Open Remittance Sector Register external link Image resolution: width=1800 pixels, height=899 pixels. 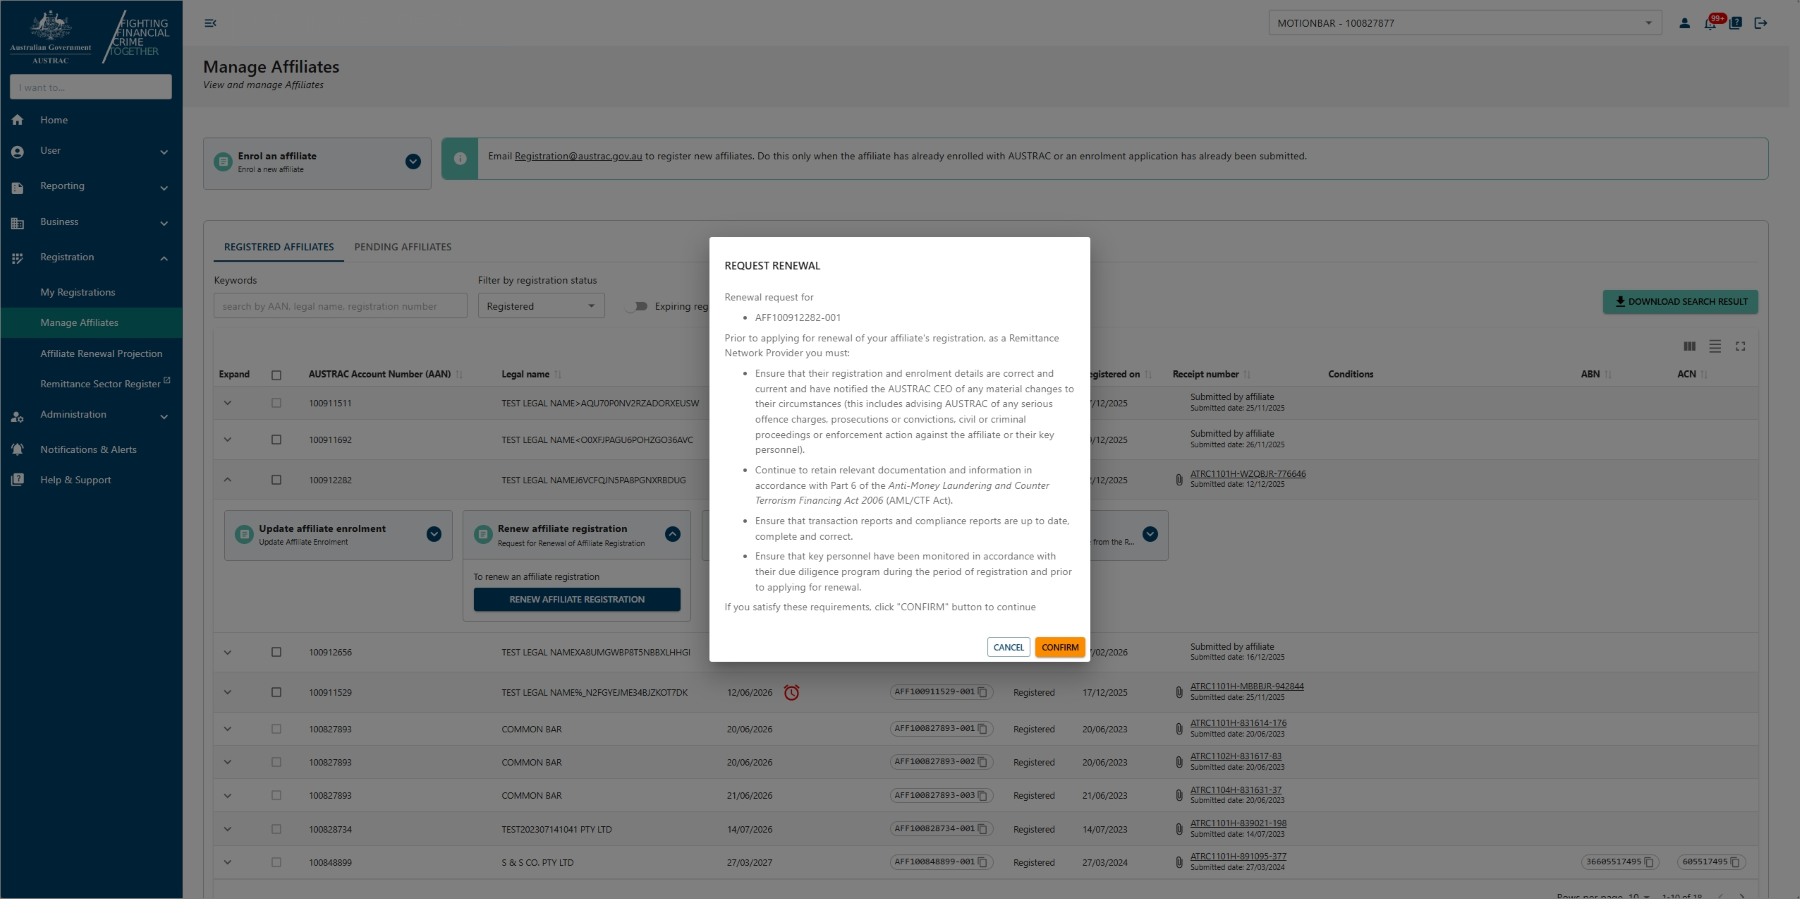[105, 384]
